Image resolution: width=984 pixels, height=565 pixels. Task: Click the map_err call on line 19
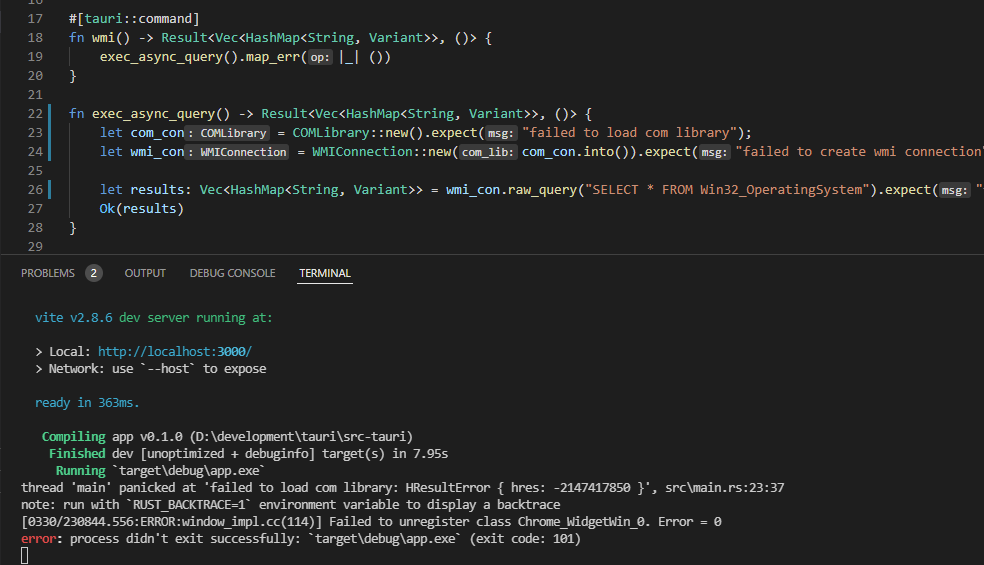(272, 57)
